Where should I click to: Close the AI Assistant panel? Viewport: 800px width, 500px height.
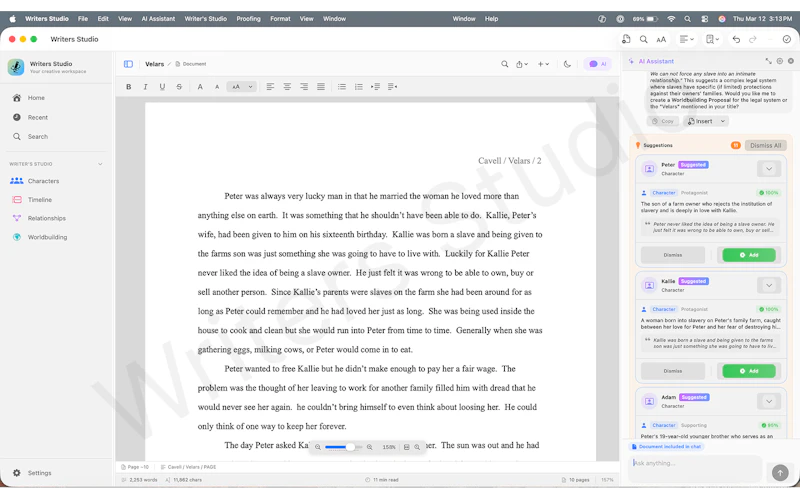pos(791,61)
